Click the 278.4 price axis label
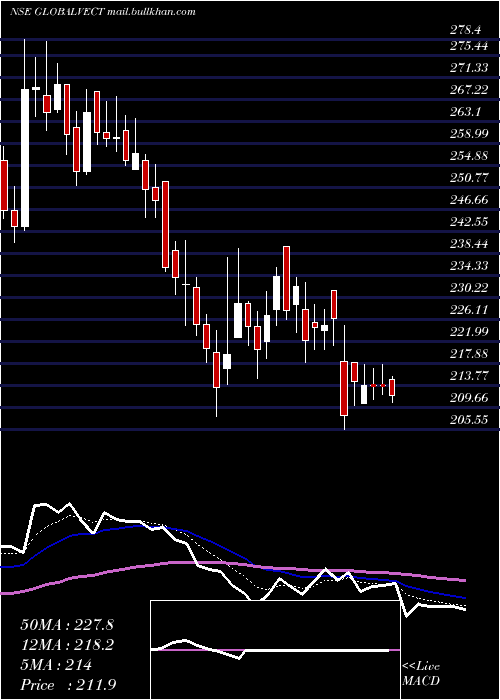Screen dimensions: 500x700 (465, 30)
